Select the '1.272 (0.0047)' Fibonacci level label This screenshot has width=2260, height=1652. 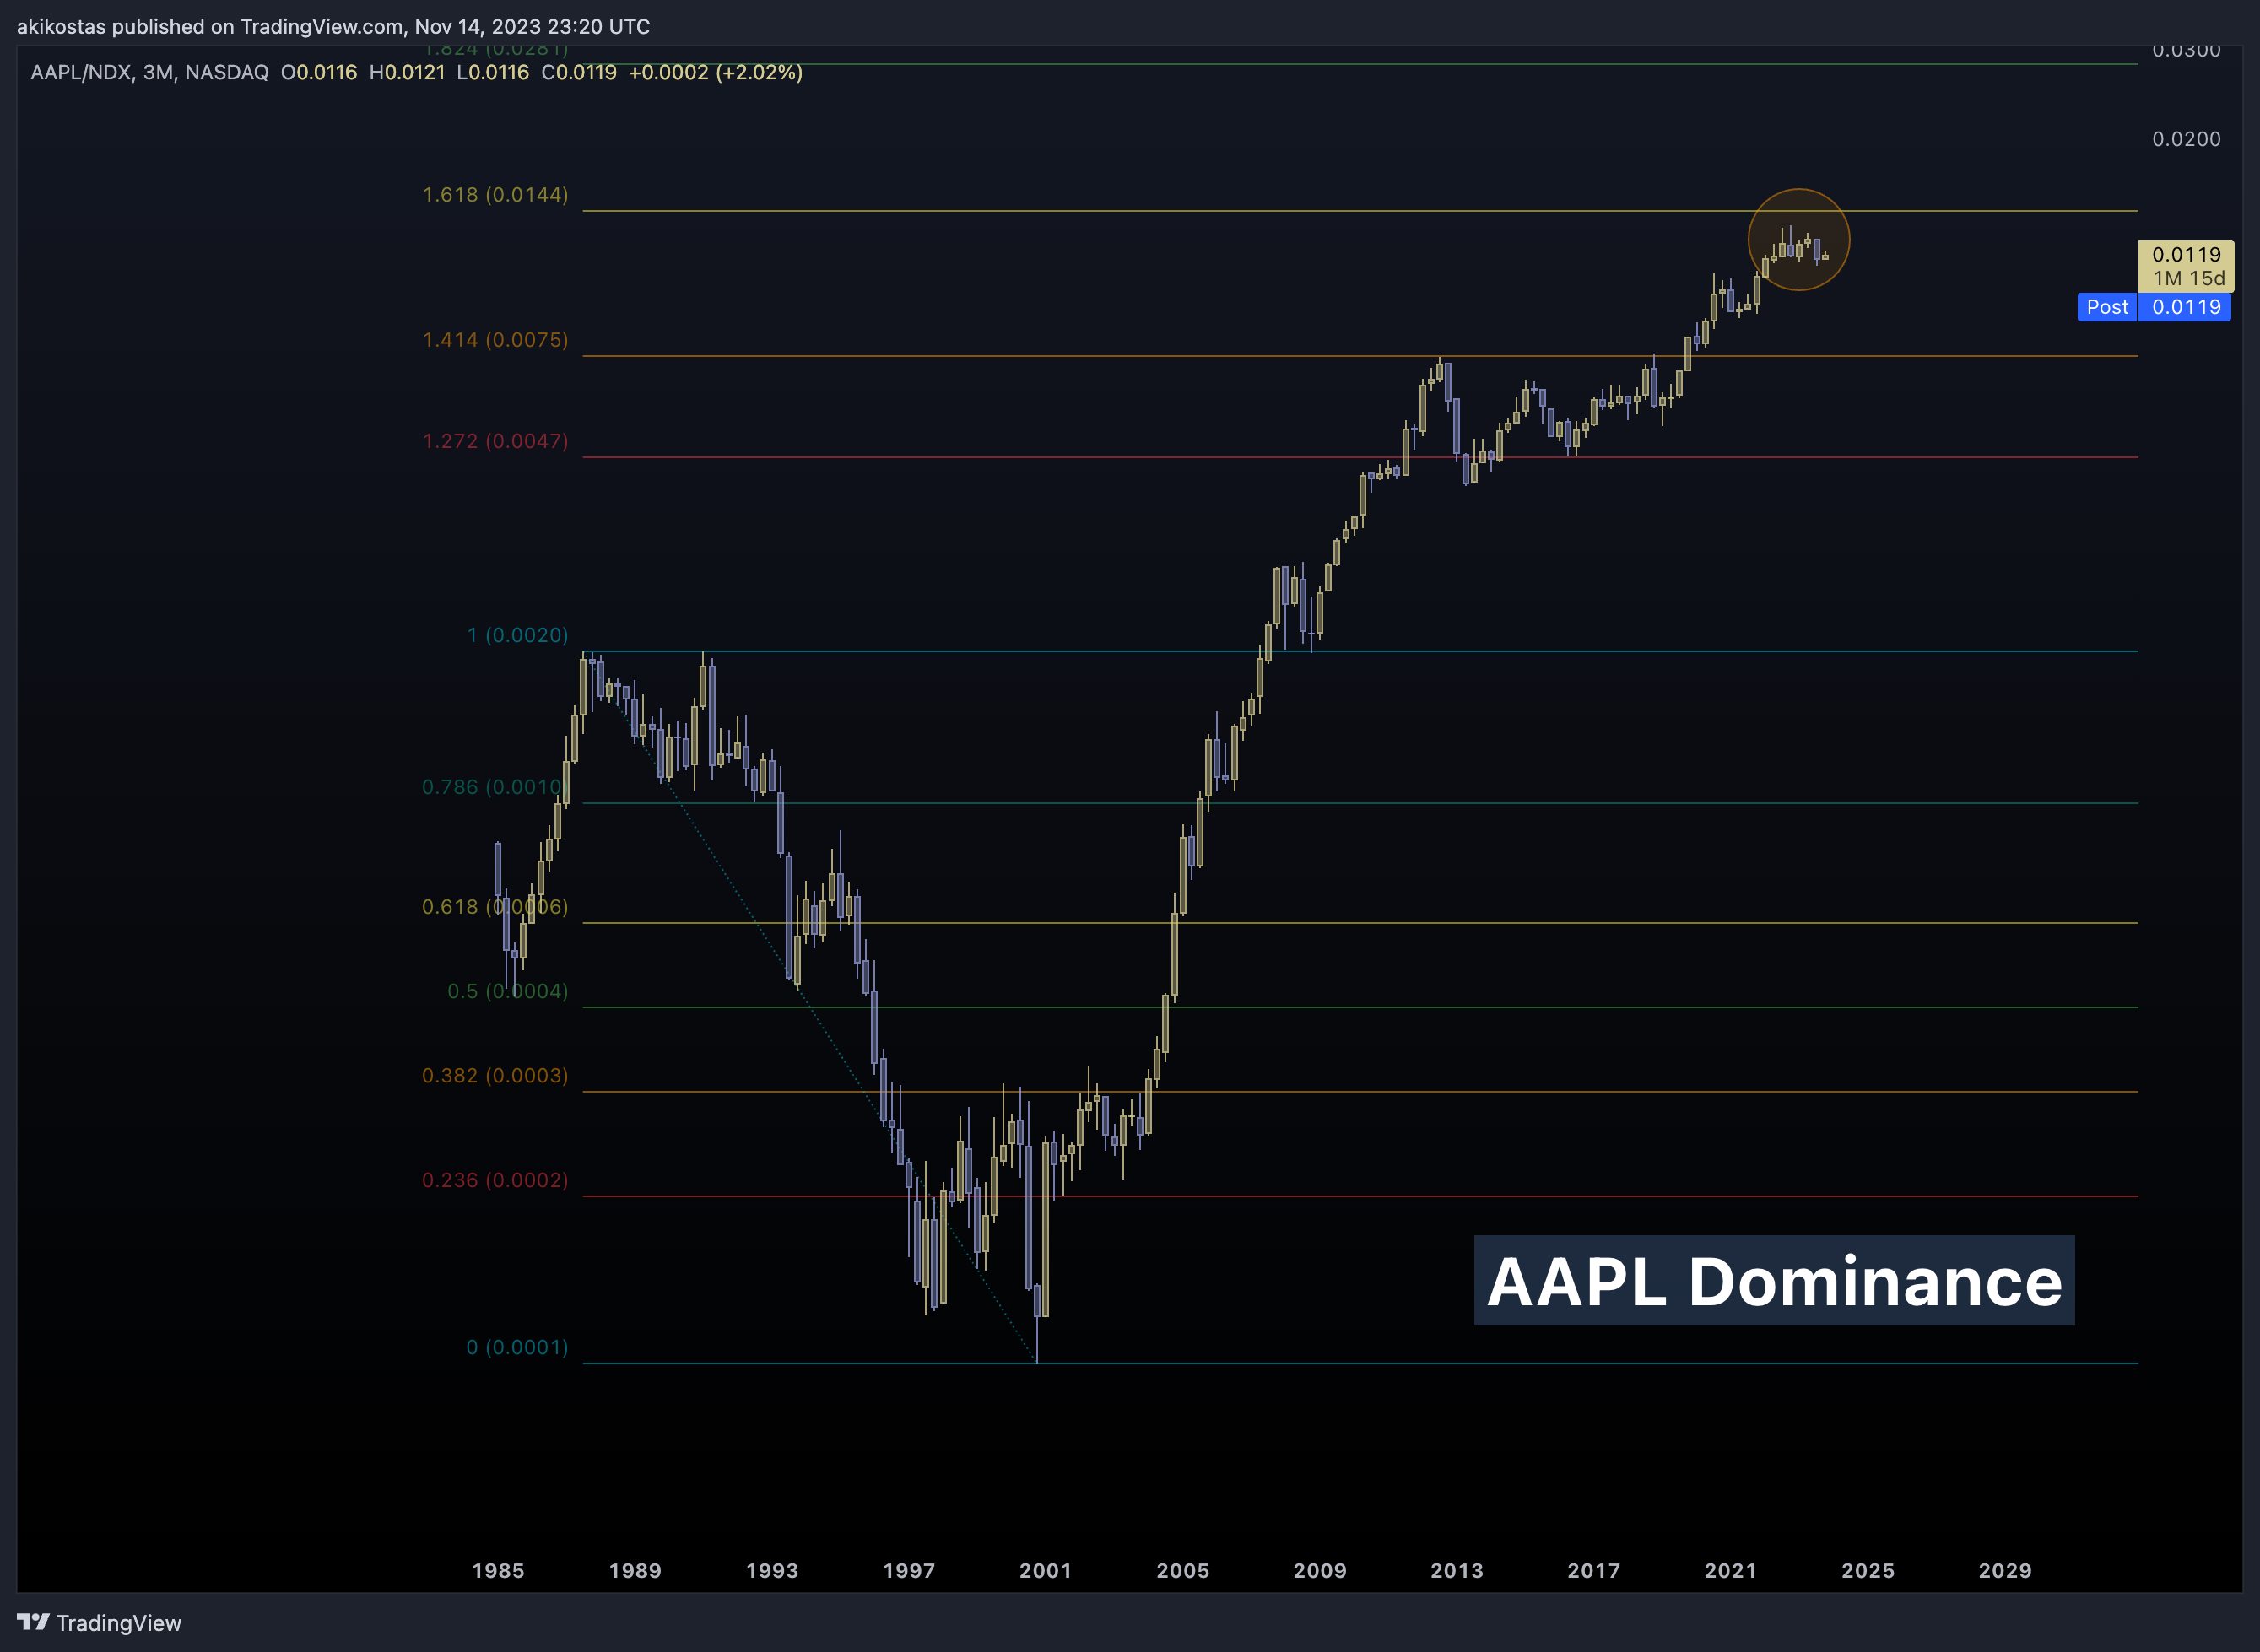pos(495,441)
